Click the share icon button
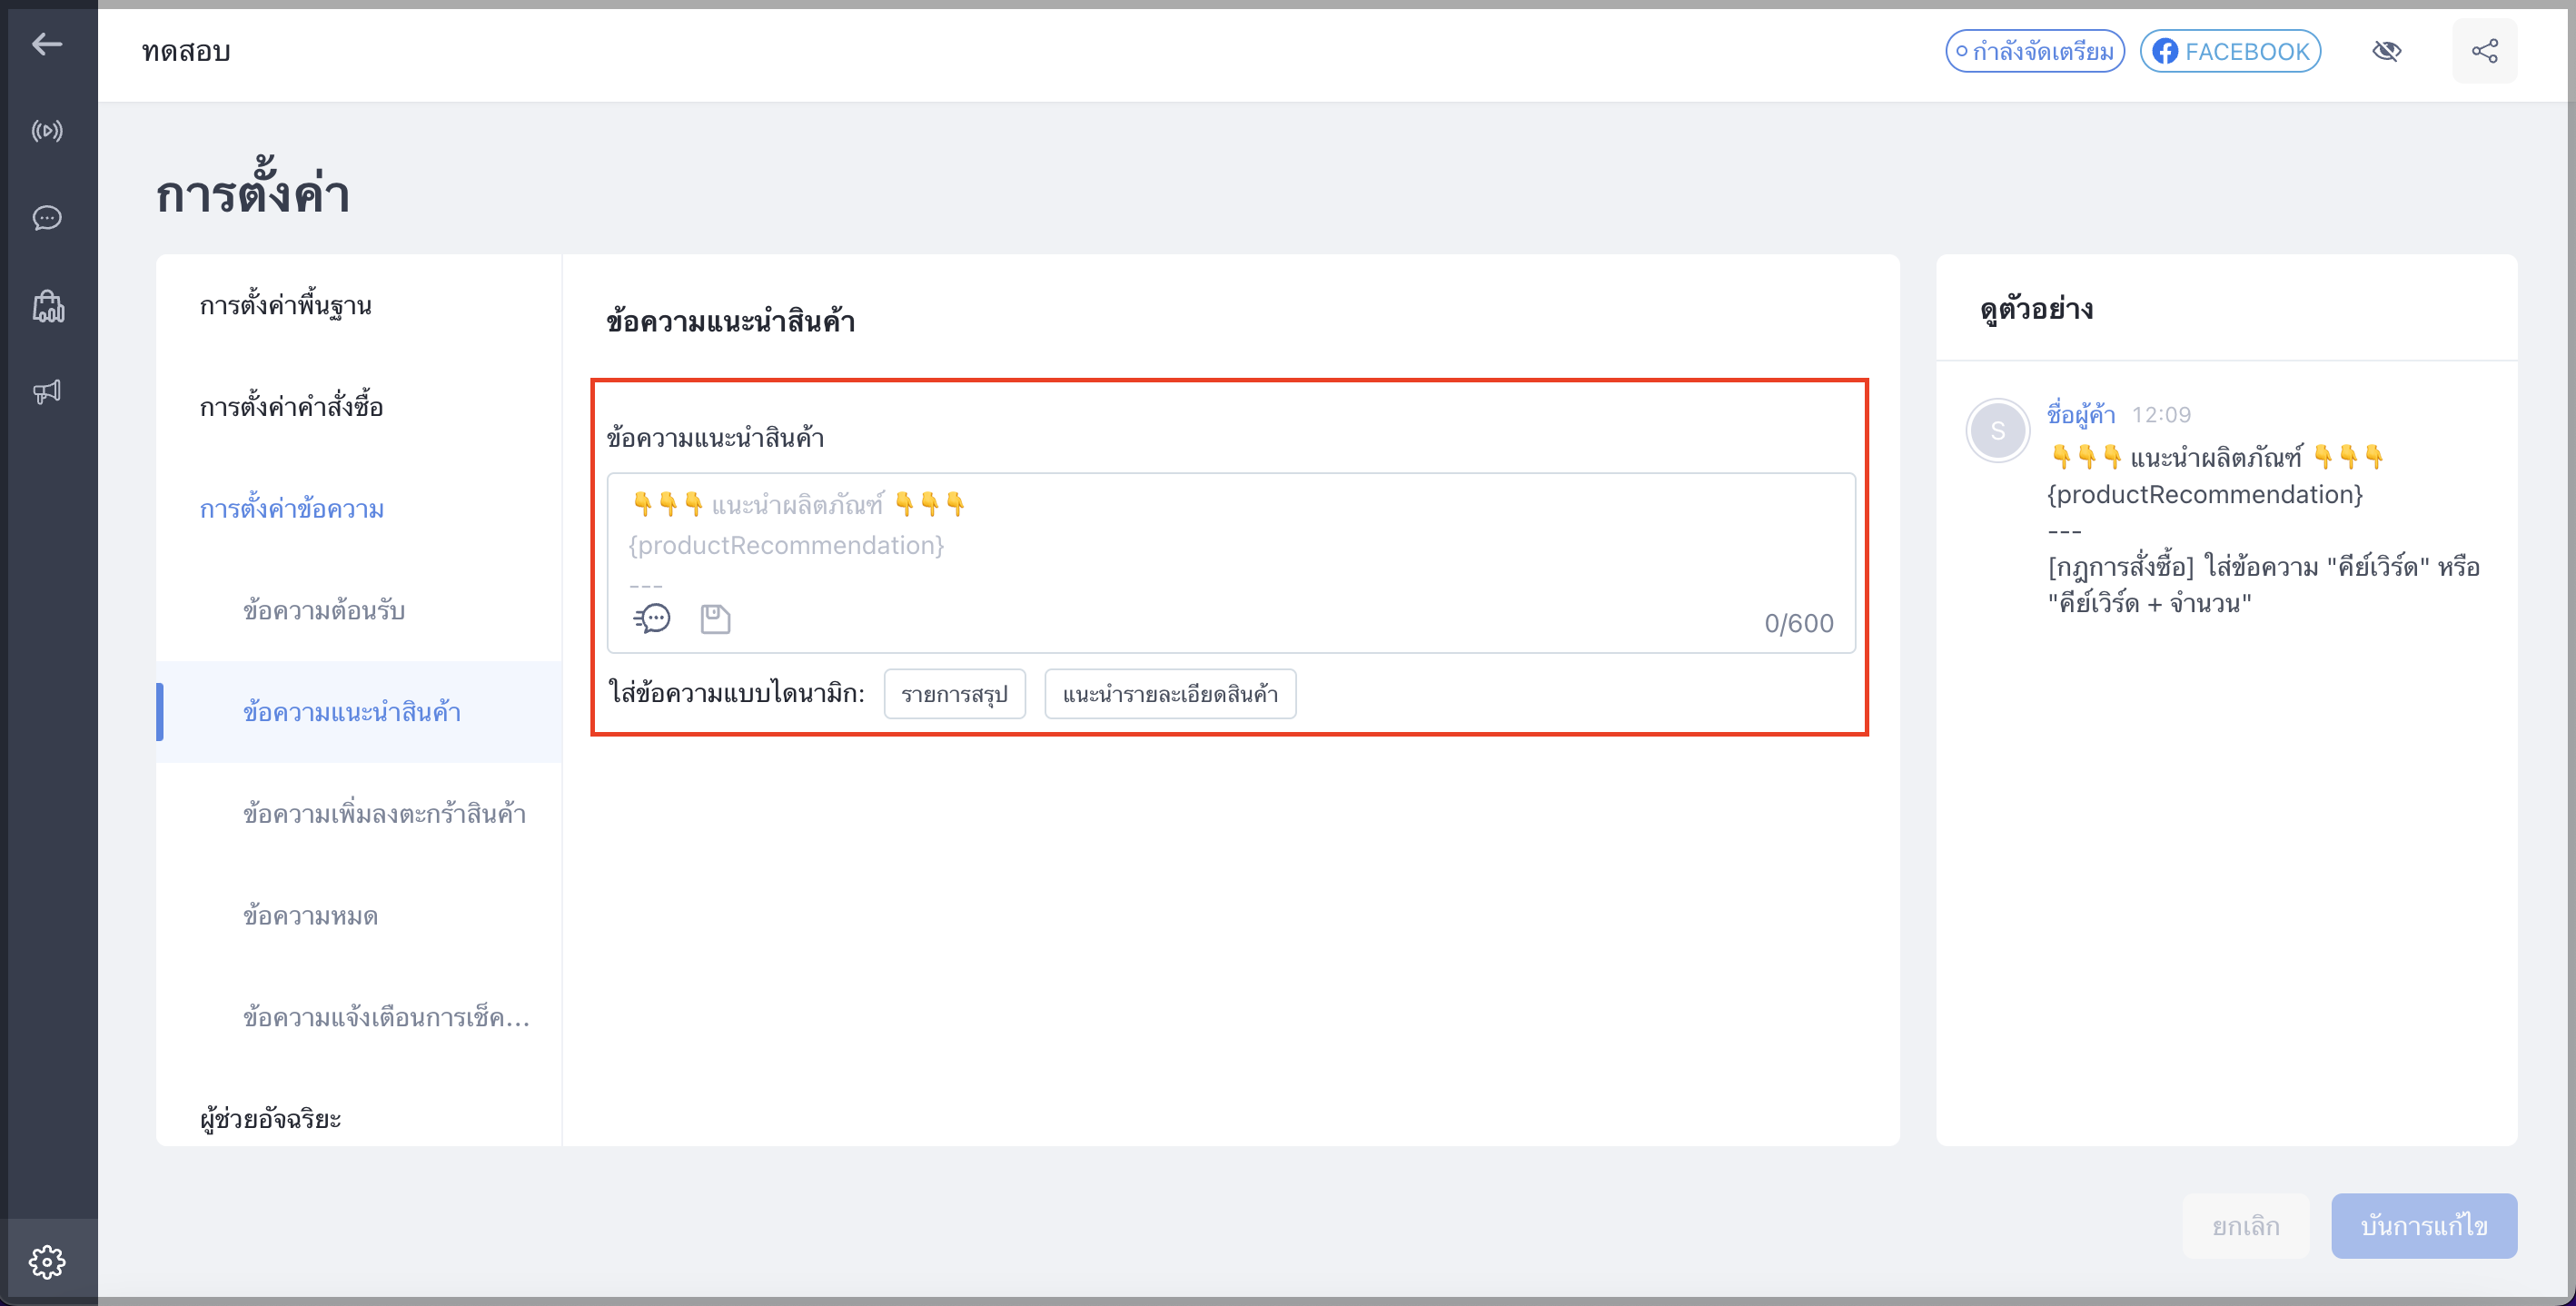 pyautogui.click(x=2485, y=51)
